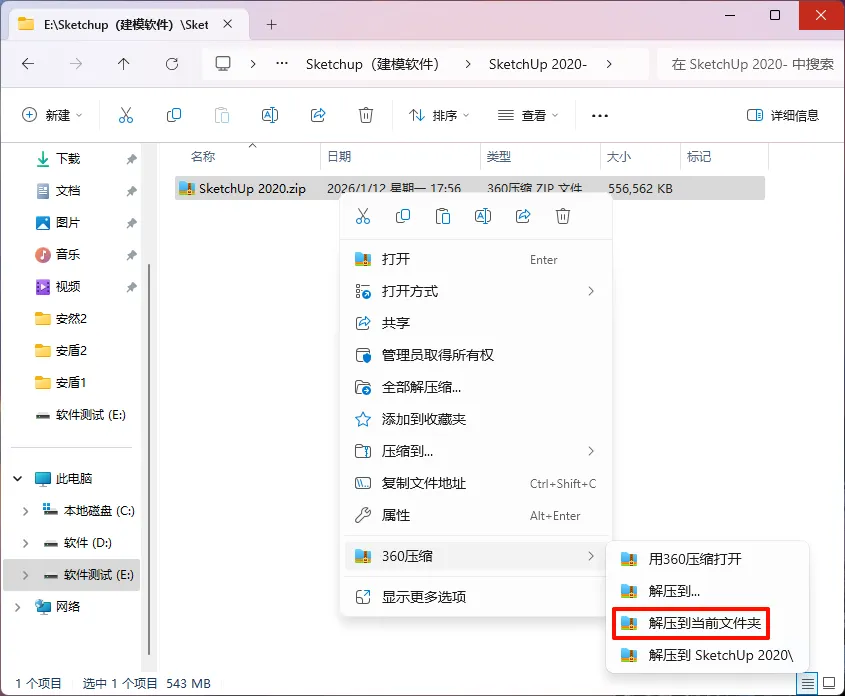Screen dimensions: 845x696
Task: Click the 360压缩 menu entry
Action: pyautogui.click(x=476, y=556)
